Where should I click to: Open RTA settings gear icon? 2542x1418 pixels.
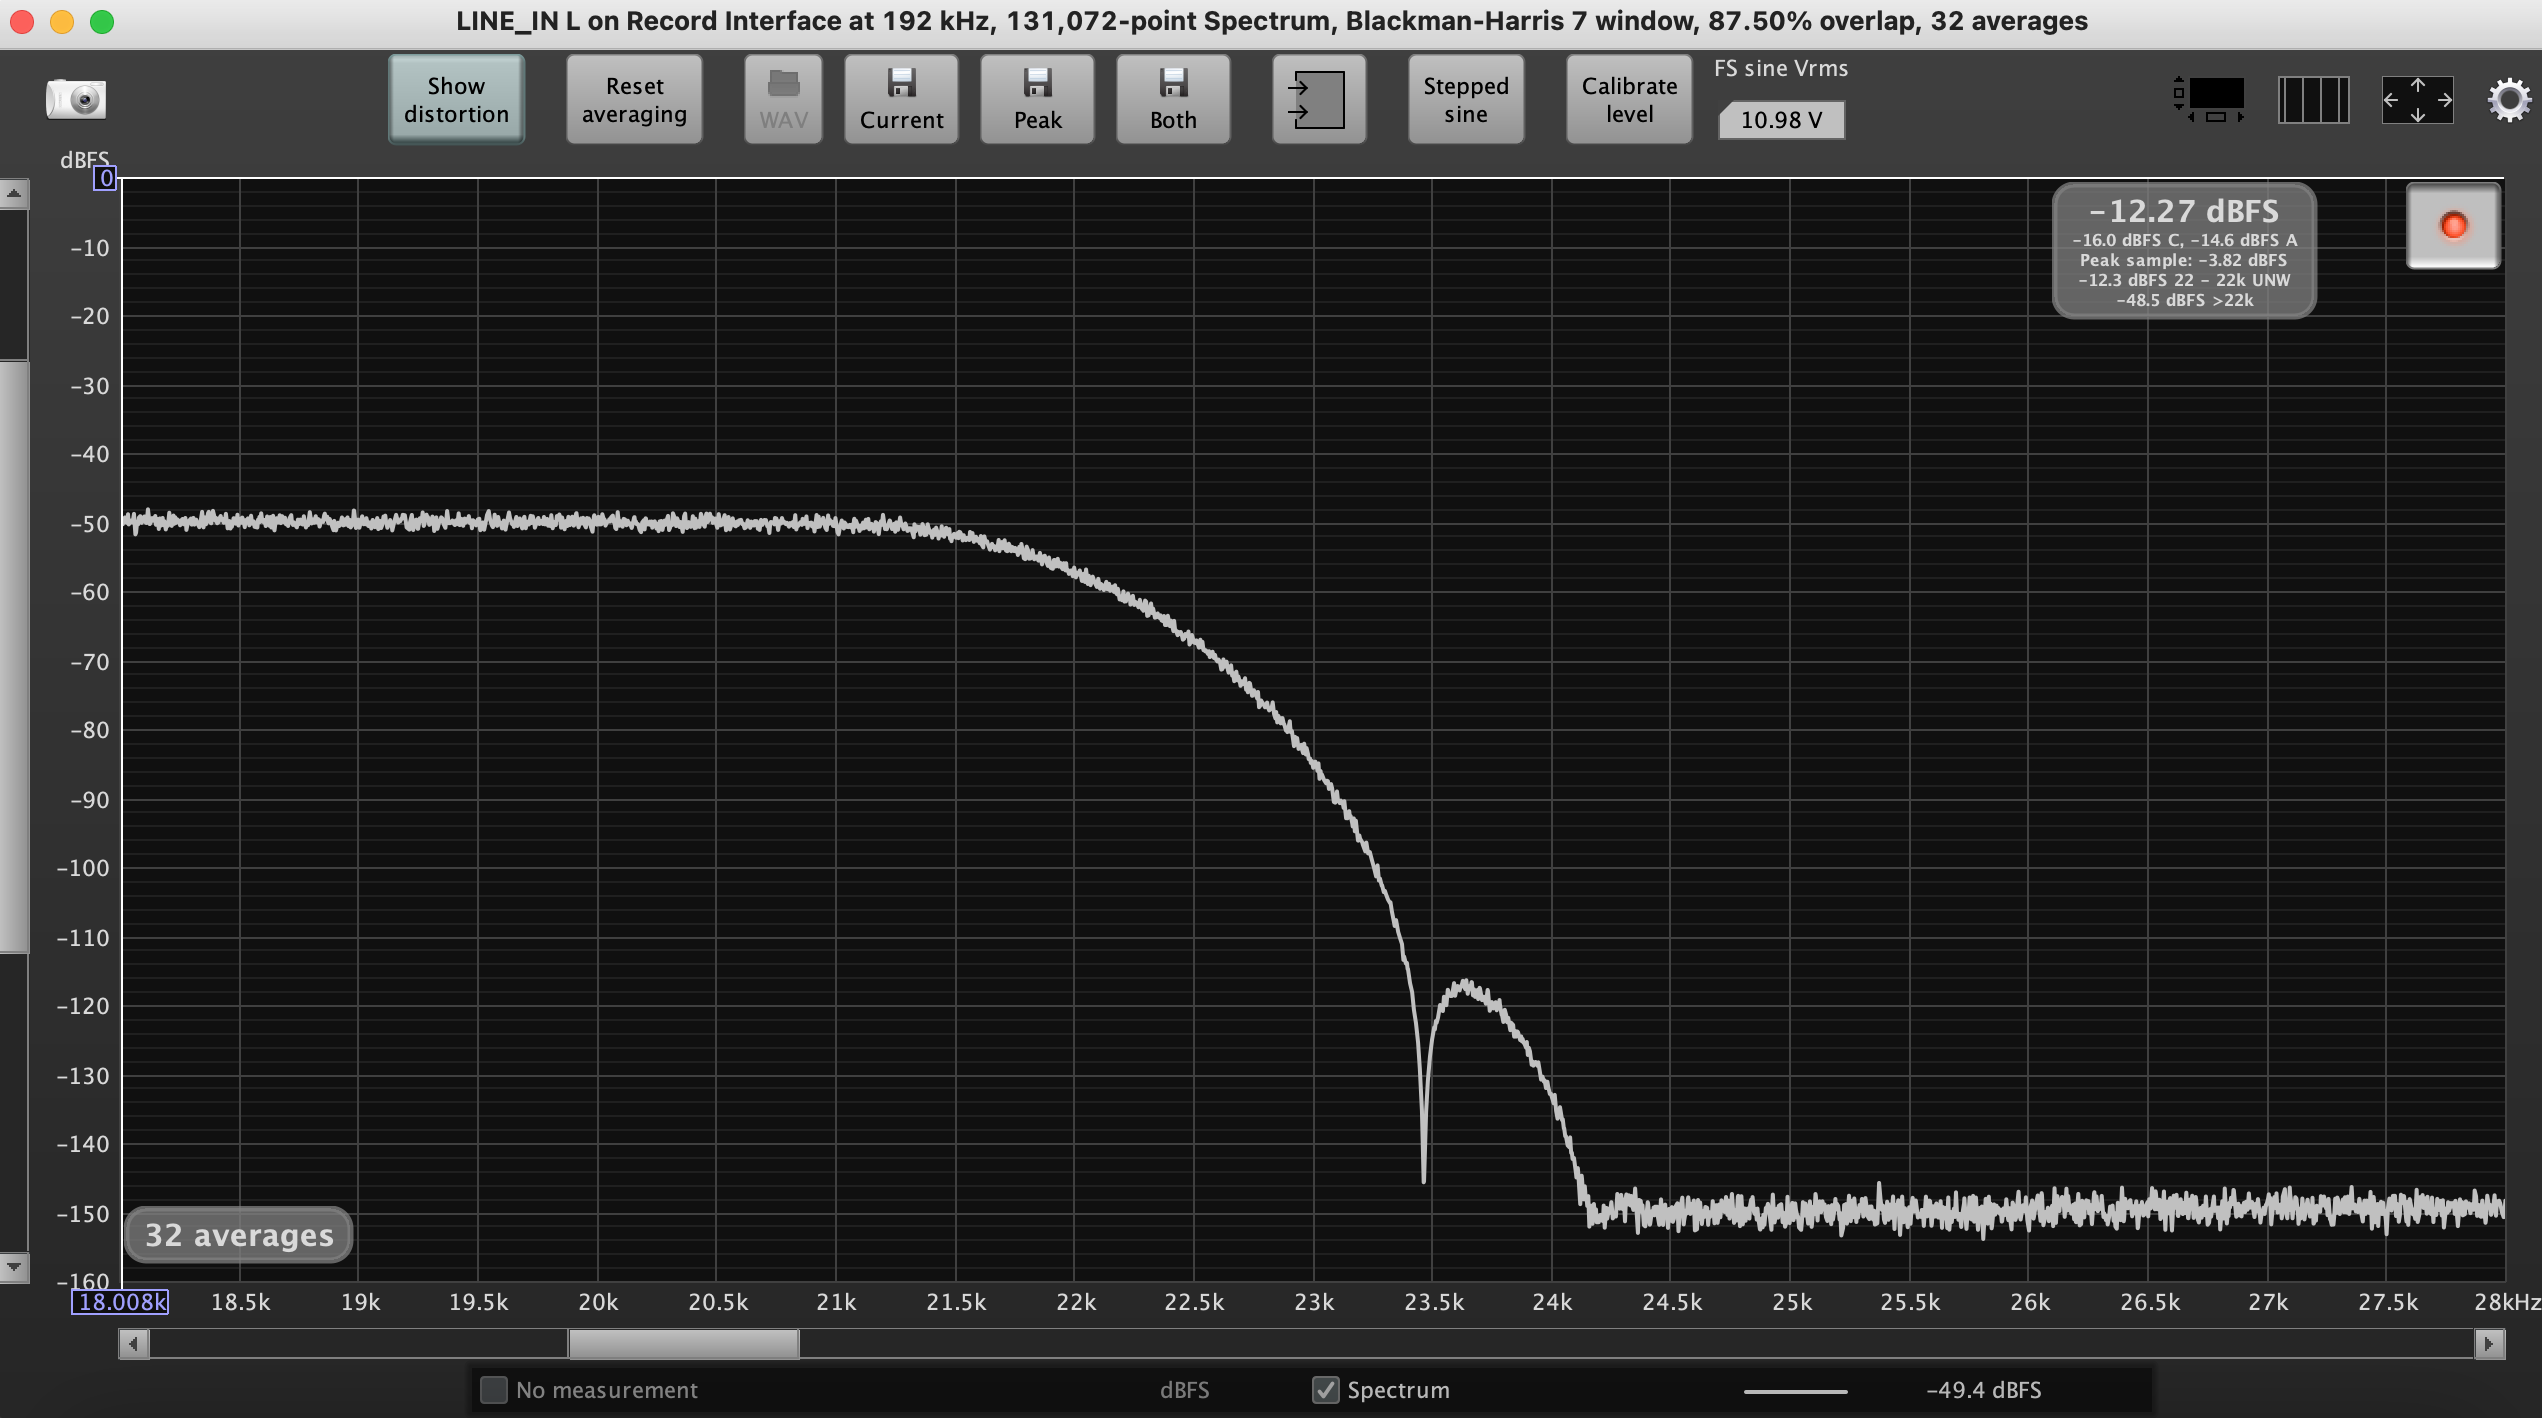click(x=2509, y=100)
